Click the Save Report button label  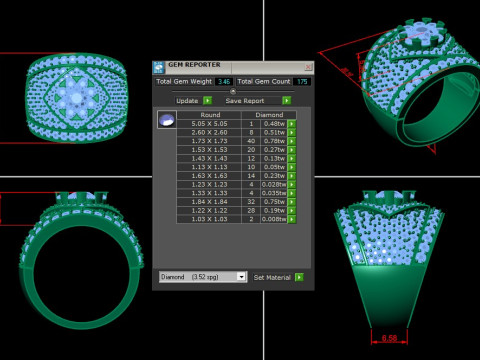point(245,101)
